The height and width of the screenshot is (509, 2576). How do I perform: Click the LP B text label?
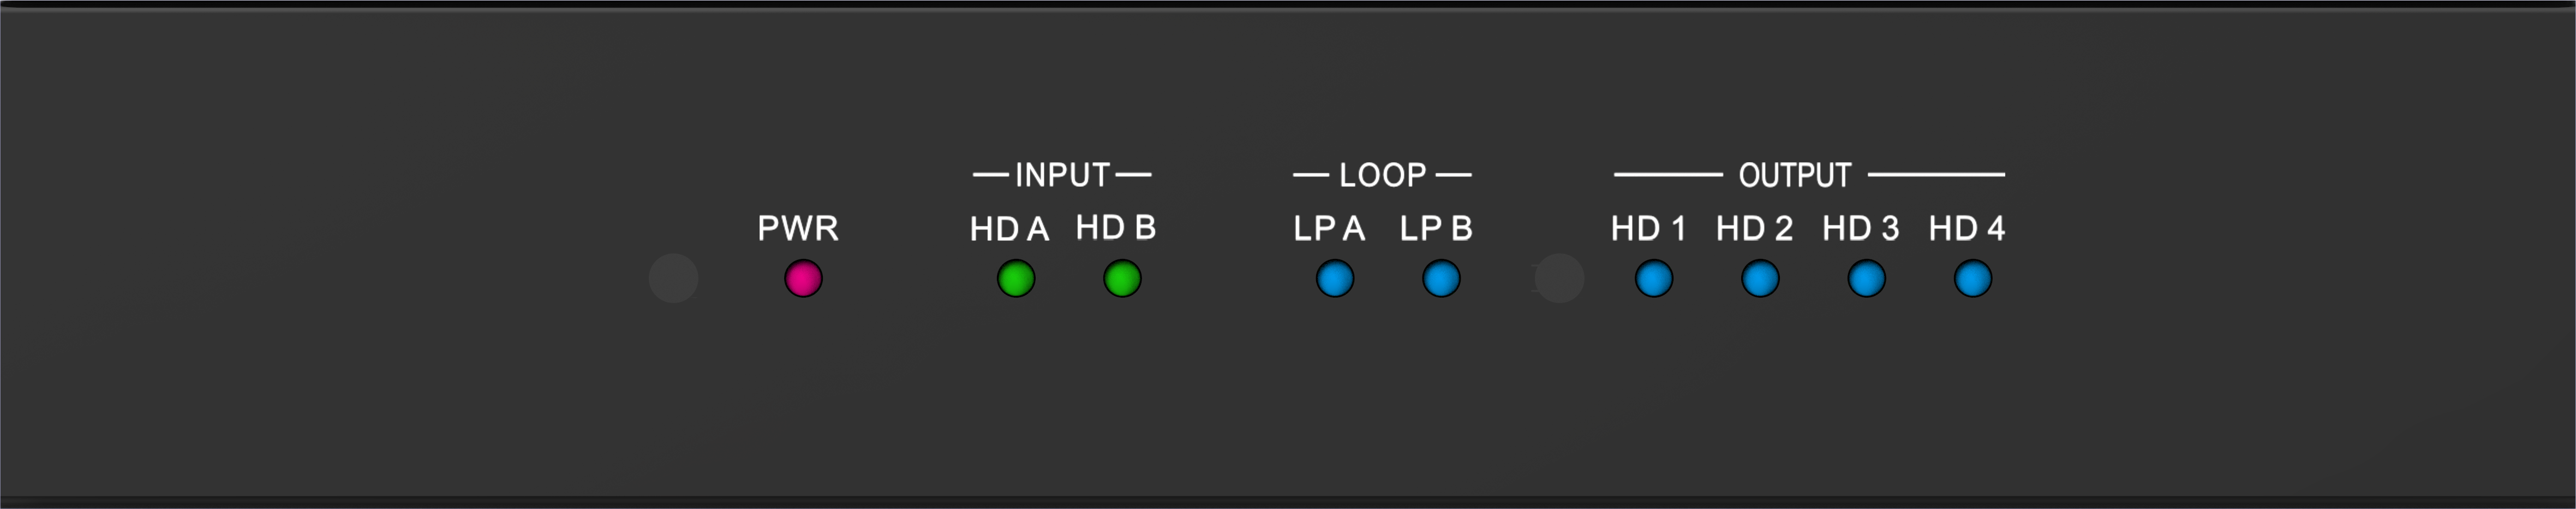coord(1436,229)
